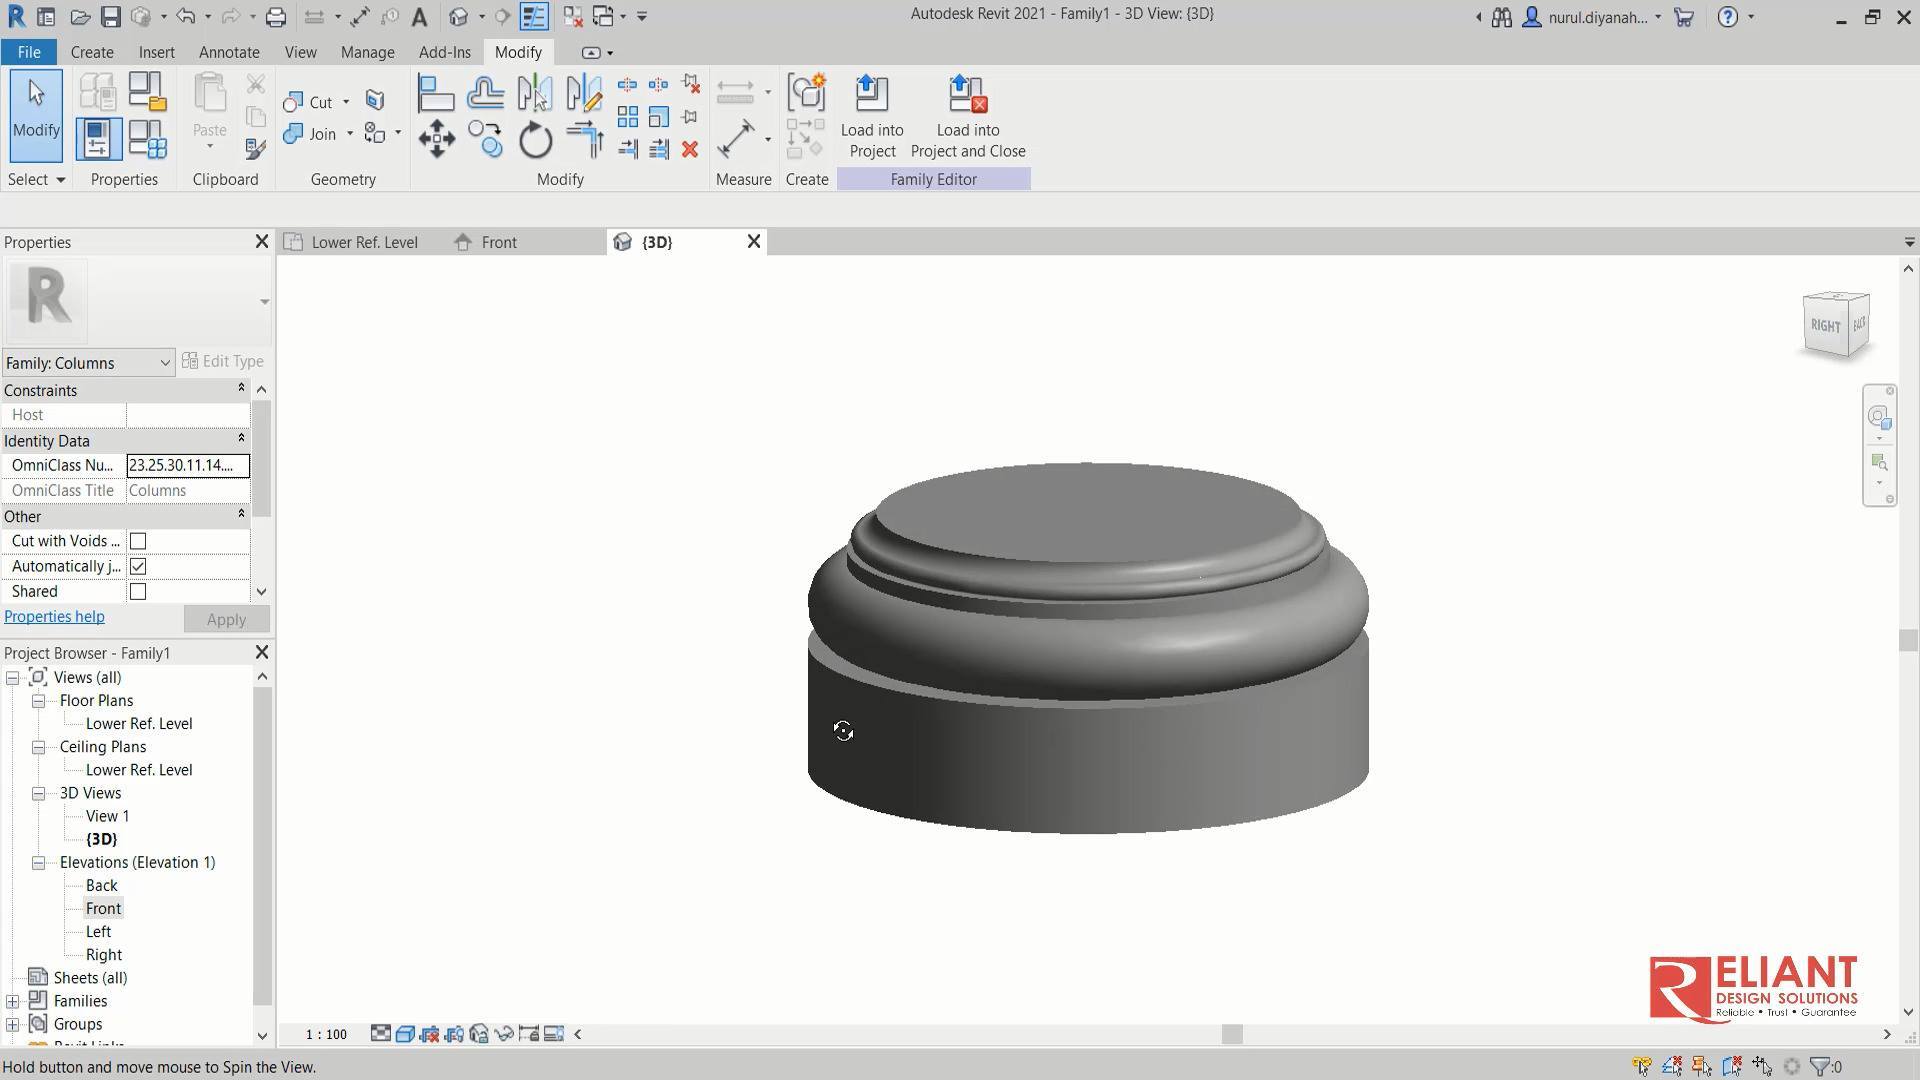Open the File menu
This screenshot has width=1920, height=1080.
pyautogui.click(x=29, y=52)
